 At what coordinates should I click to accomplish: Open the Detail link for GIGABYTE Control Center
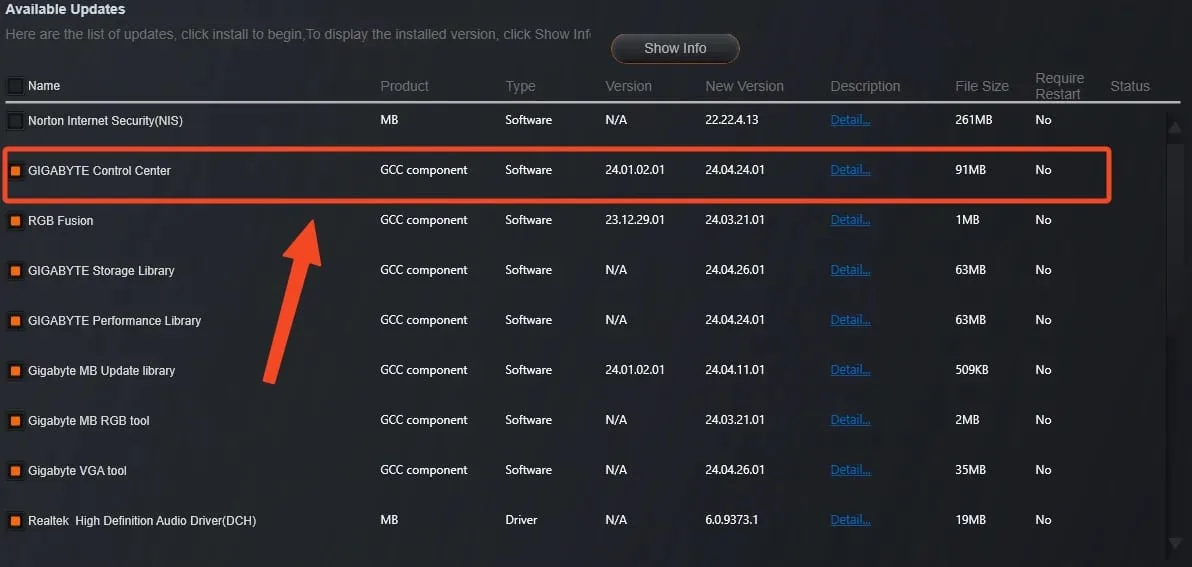(850, 170)
